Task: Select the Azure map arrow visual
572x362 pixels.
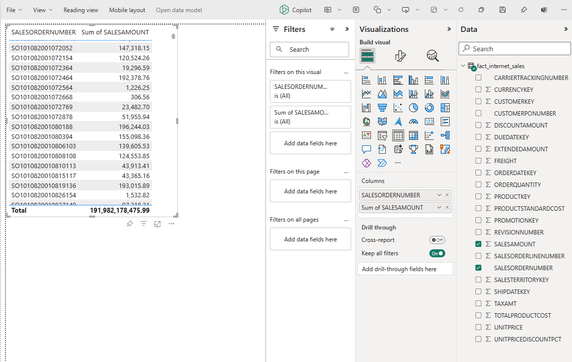Action: coord(398,122)
